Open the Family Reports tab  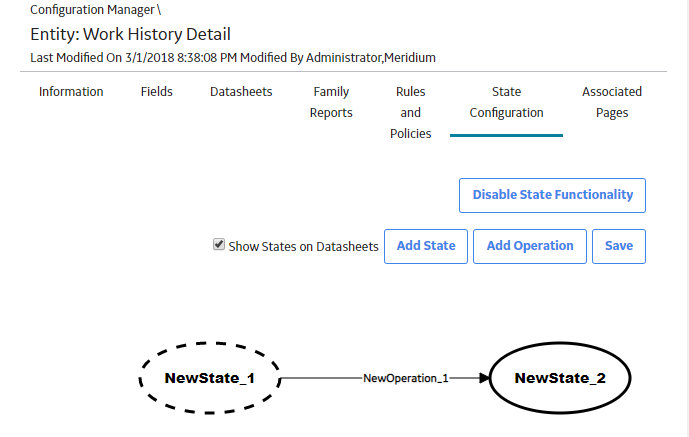click(331, 102)
